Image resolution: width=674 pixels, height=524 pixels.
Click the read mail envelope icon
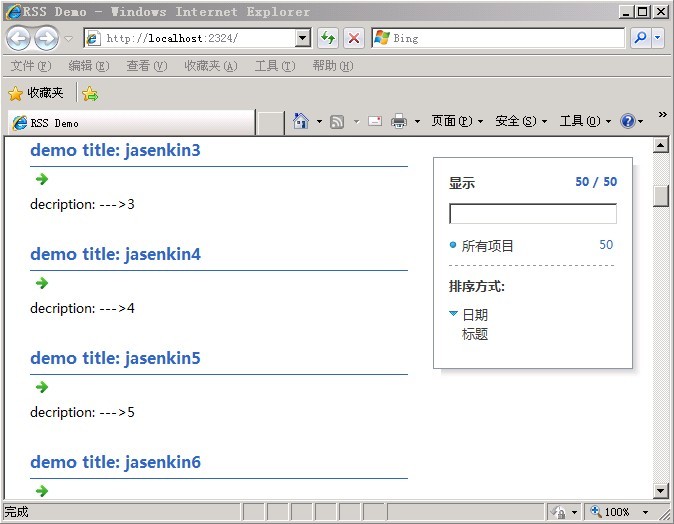375,122
